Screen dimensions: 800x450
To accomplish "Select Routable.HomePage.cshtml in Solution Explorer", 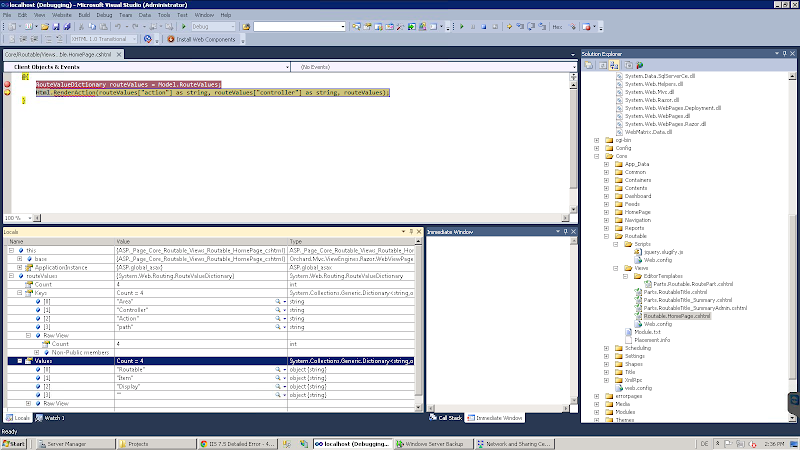I will (677, 316).
